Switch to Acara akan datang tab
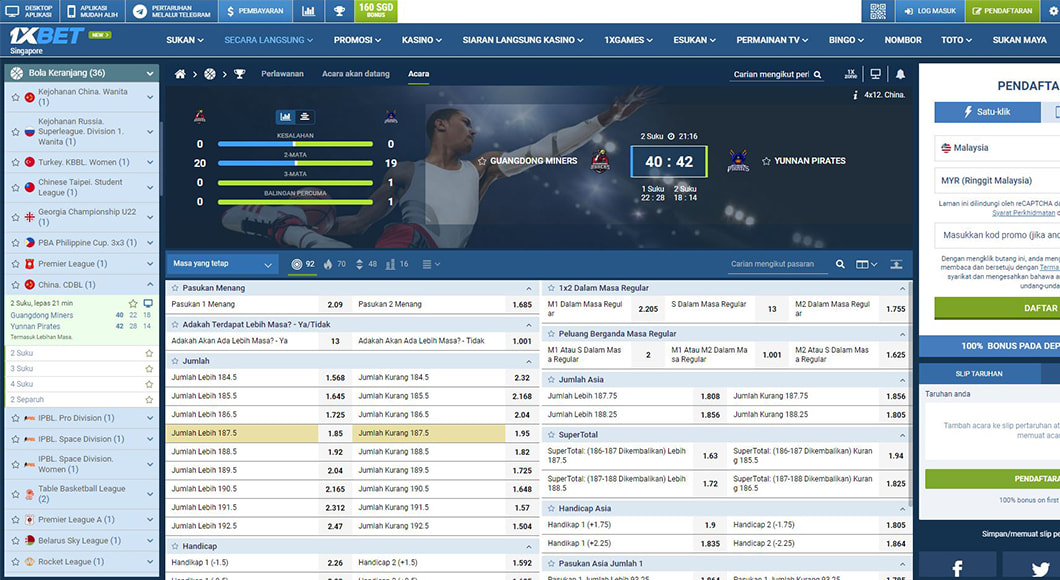The height and width of the screenshot is (580, 1060). coord(356,74)
